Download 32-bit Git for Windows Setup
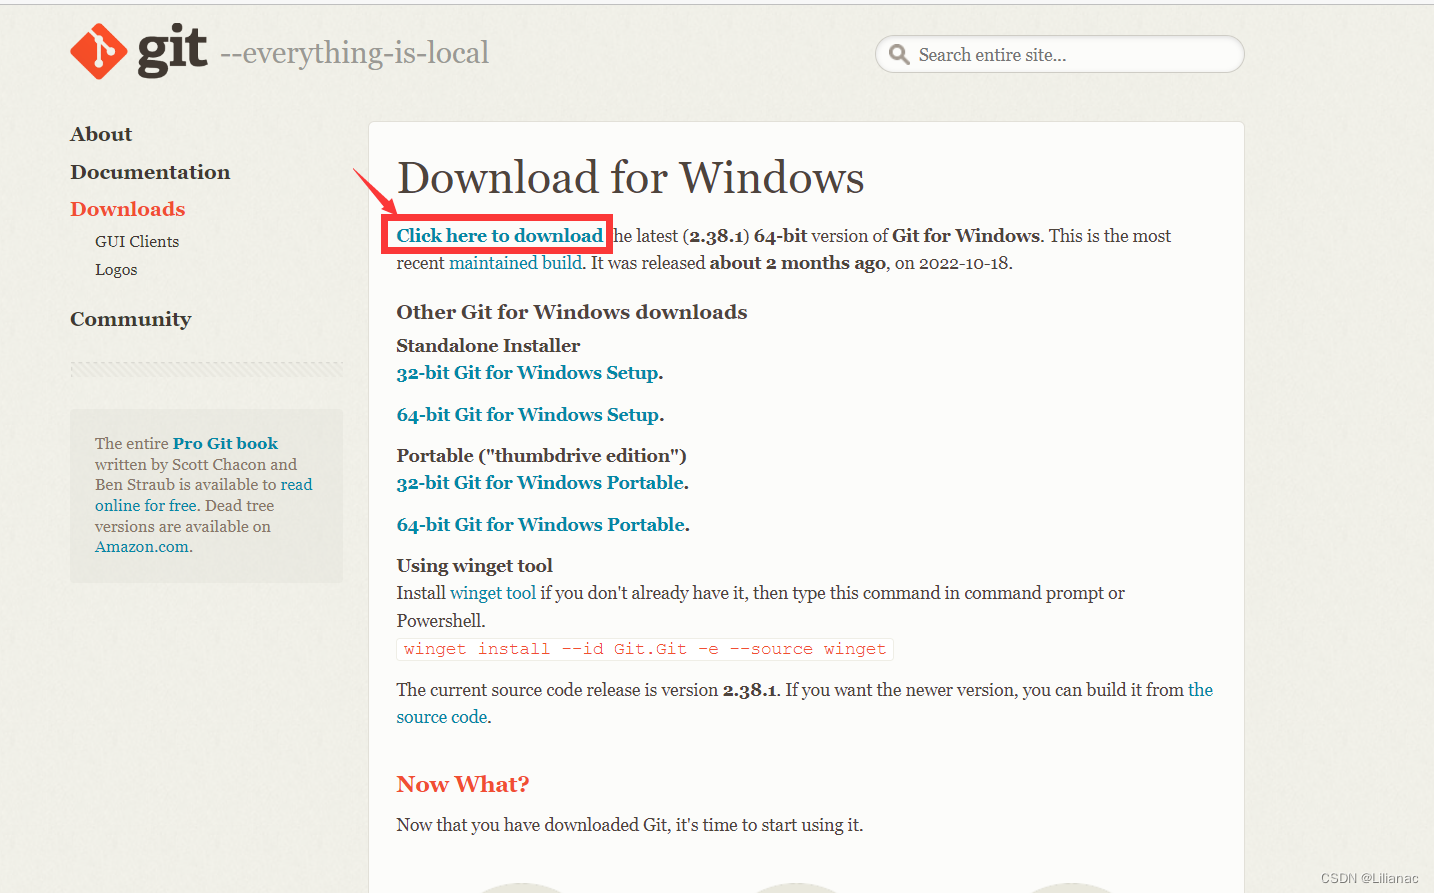 tap(527, 372)
